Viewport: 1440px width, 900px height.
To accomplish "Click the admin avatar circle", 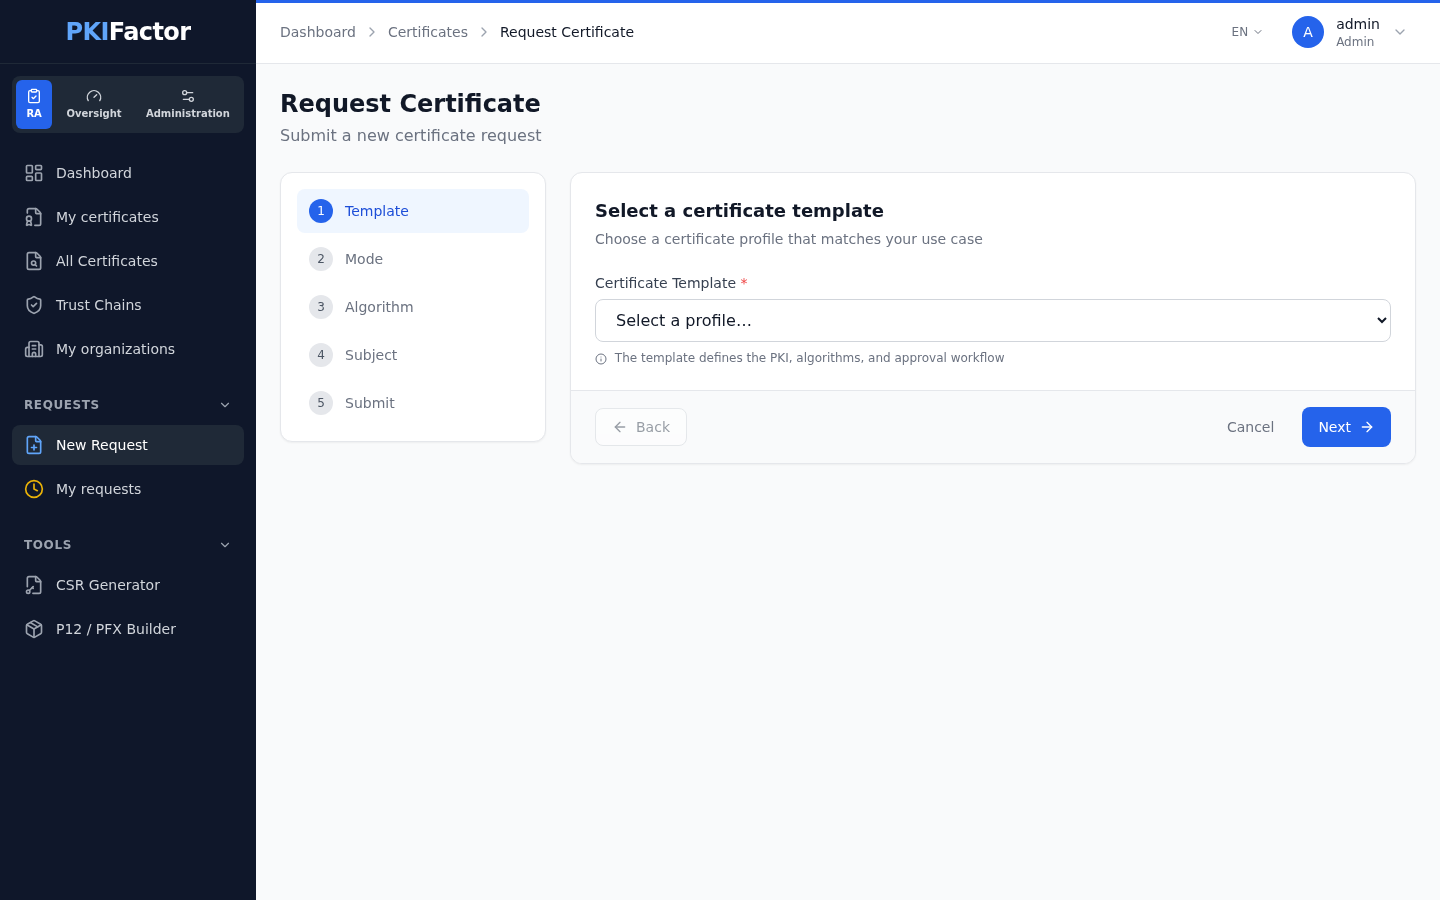I will [1308, 32].
